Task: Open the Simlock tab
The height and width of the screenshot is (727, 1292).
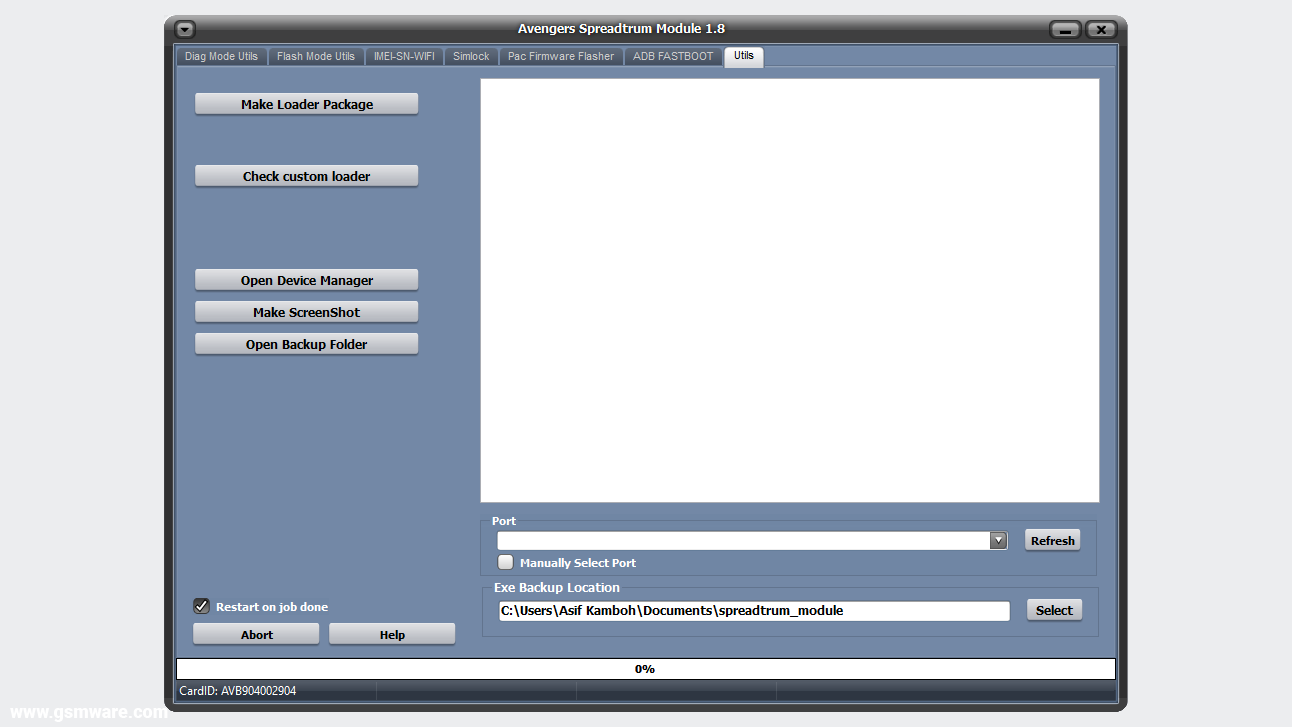Action: click(x=470, y=56)
